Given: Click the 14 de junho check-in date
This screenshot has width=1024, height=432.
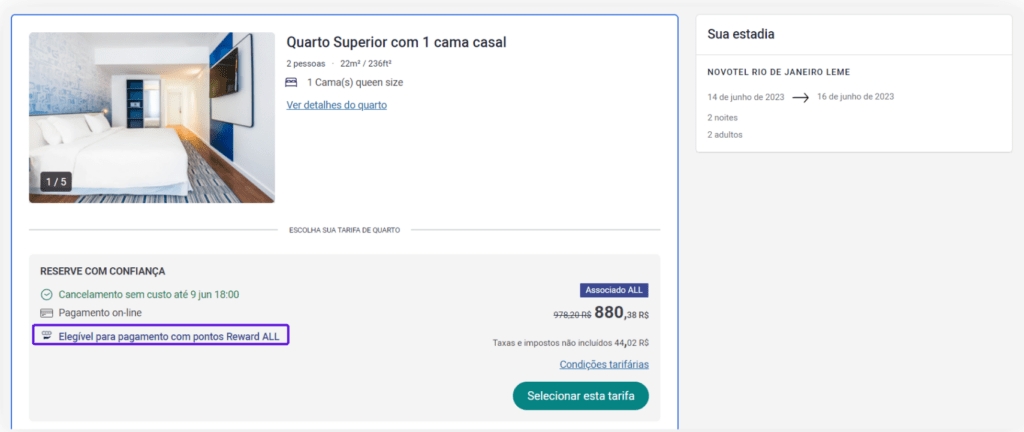Looking at the screenshot, I should pos(744,97).
